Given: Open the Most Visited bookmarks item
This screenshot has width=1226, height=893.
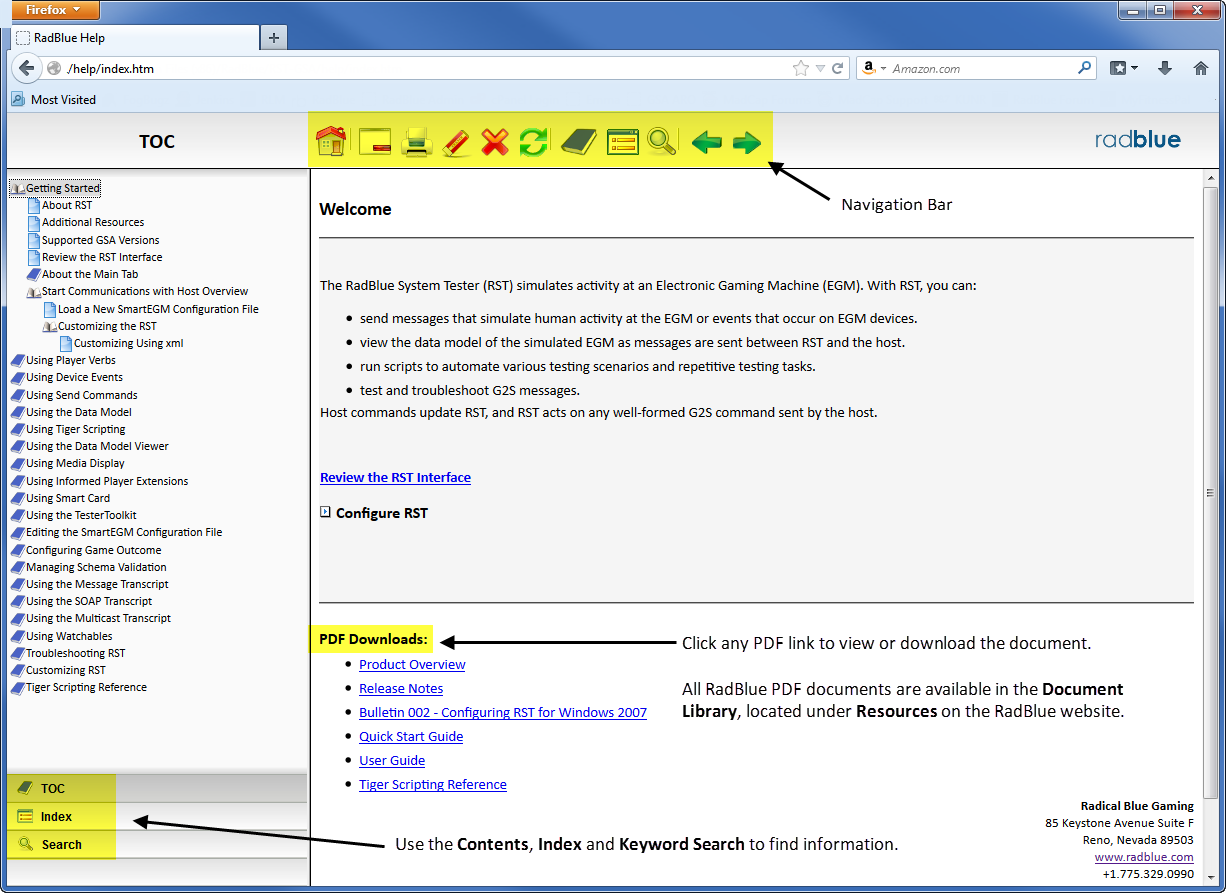Looking at the screenshot, I should (54, 100).
